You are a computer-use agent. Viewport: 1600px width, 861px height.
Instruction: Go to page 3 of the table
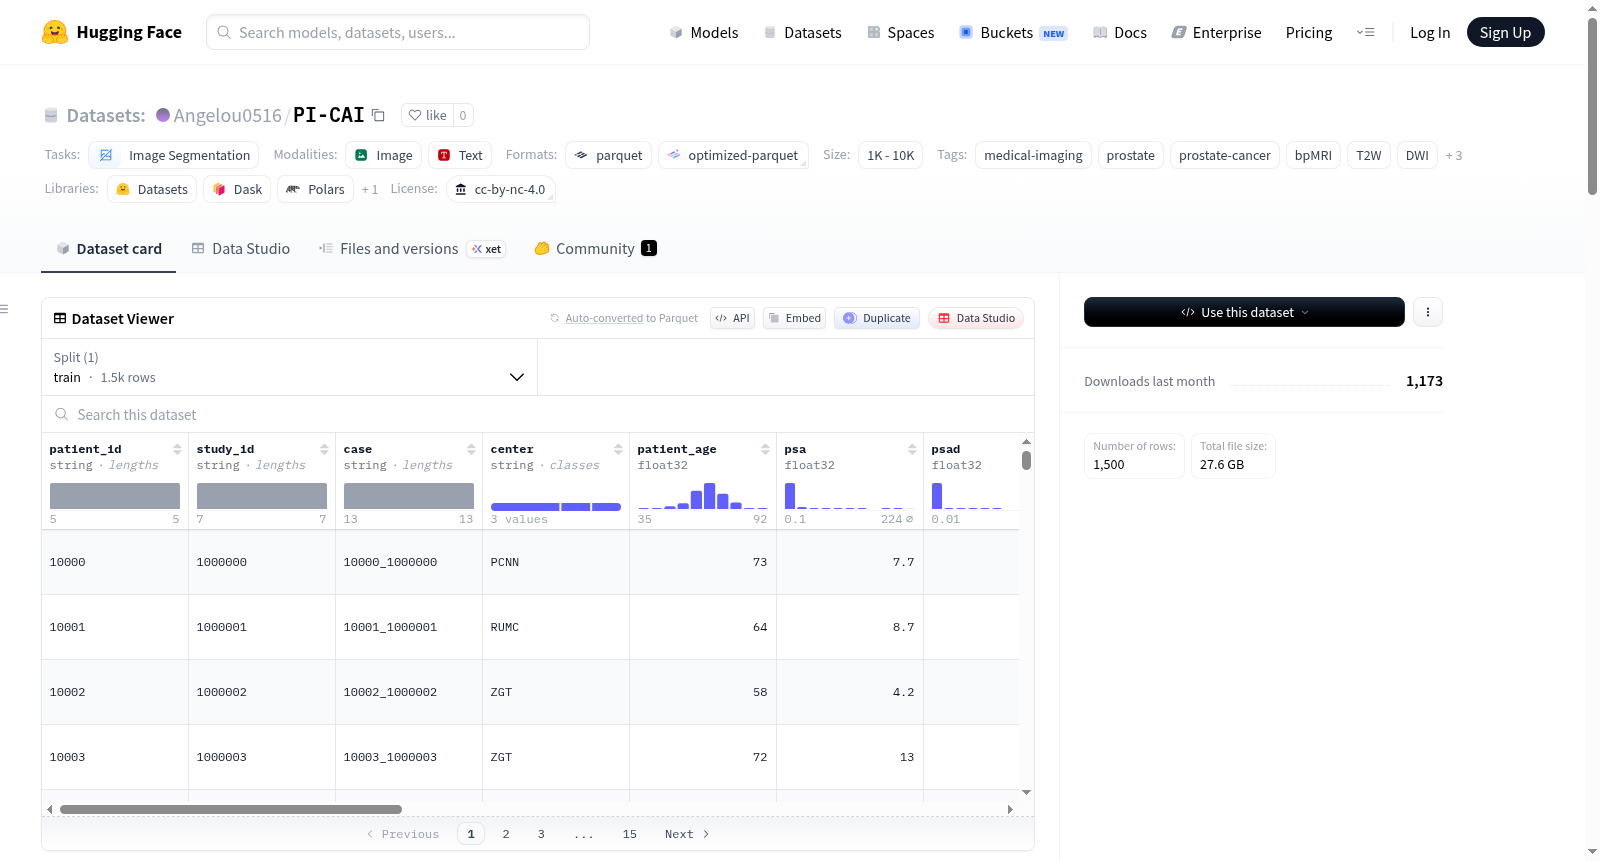pos(541,834)
